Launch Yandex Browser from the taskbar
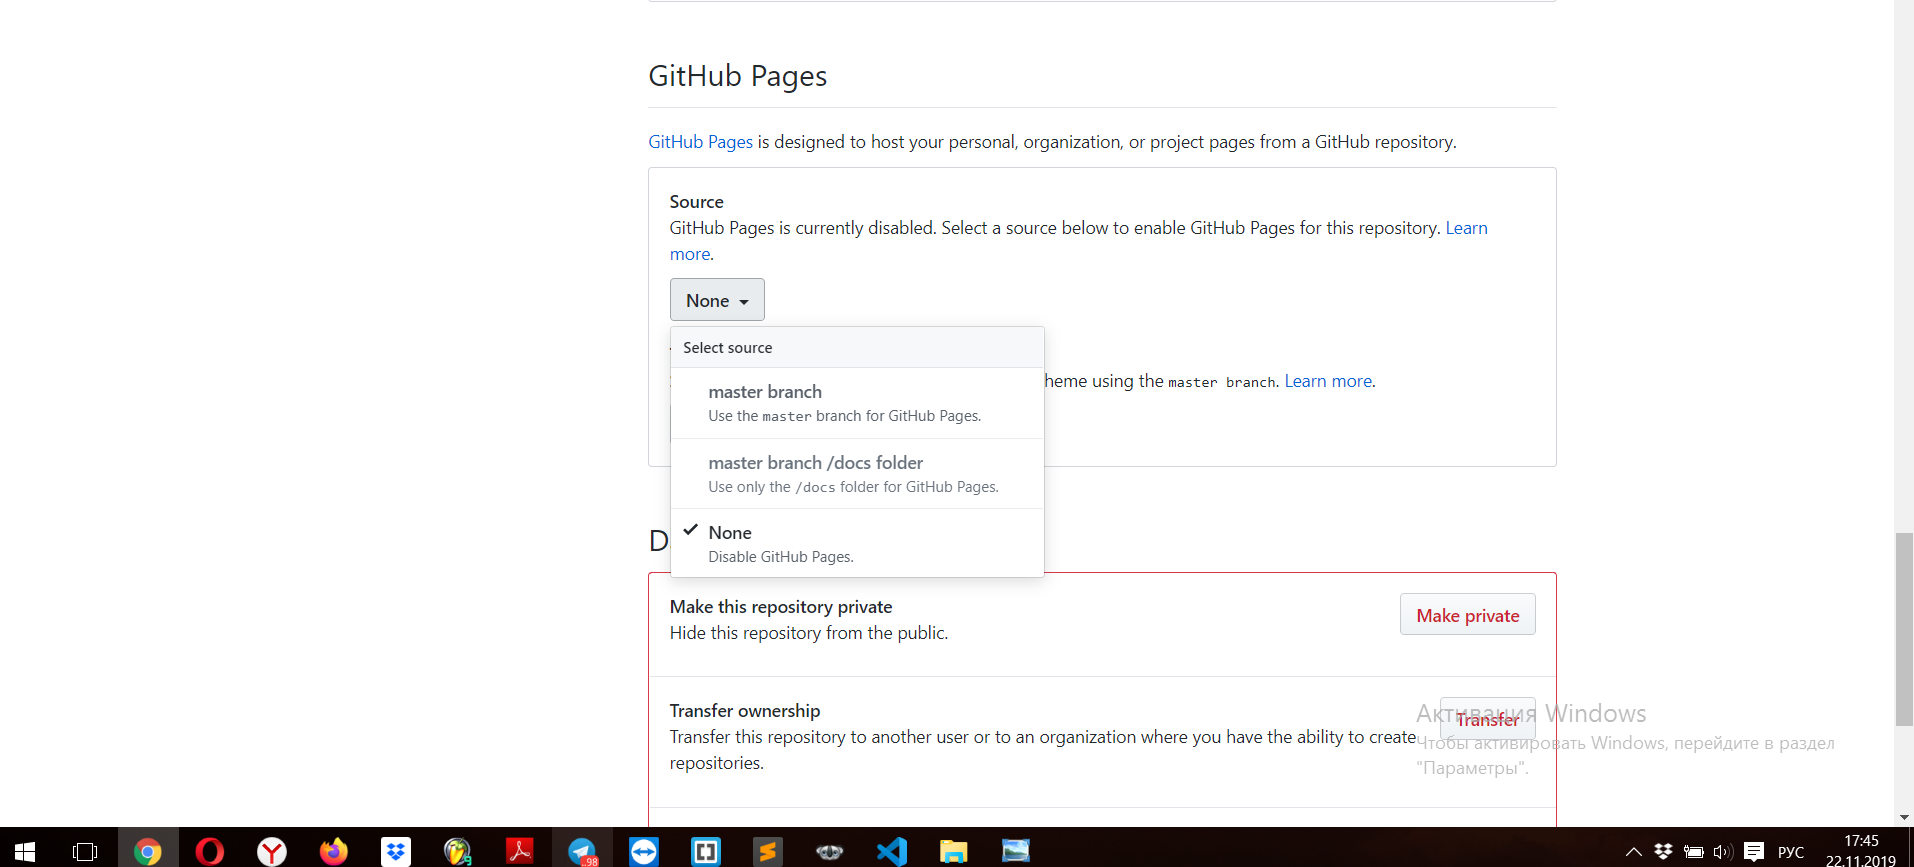This screenshot has height=867, width=1914. tap(272, 851)
